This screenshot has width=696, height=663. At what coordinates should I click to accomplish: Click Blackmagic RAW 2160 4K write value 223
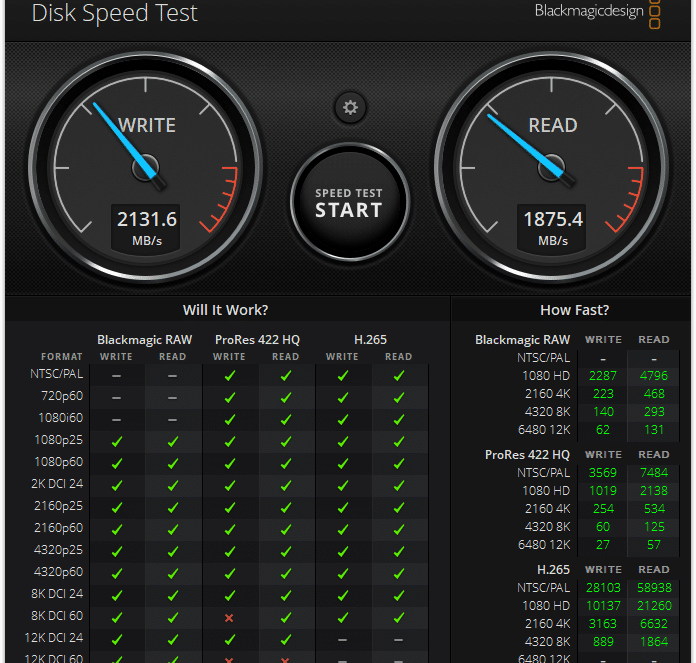coord(603,393)
